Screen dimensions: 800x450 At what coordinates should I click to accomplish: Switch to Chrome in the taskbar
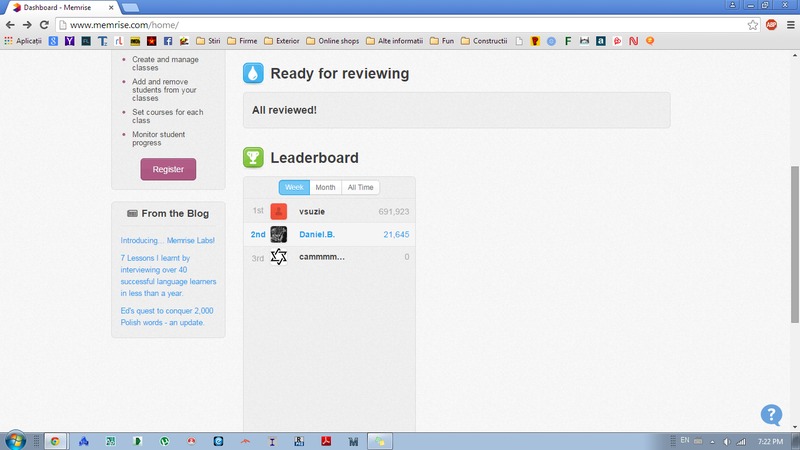coord(55,441)
